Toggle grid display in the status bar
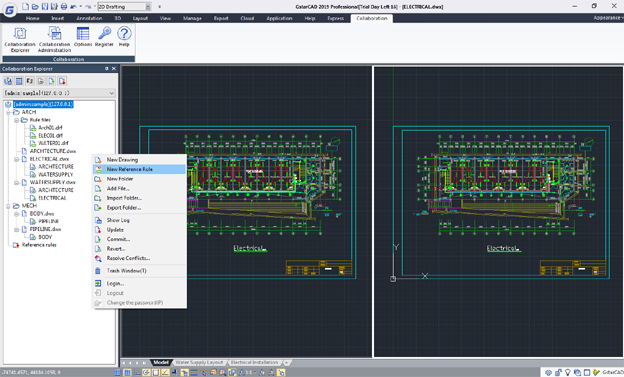Viewport: 624px width, 377px height. tap(127, 373)
